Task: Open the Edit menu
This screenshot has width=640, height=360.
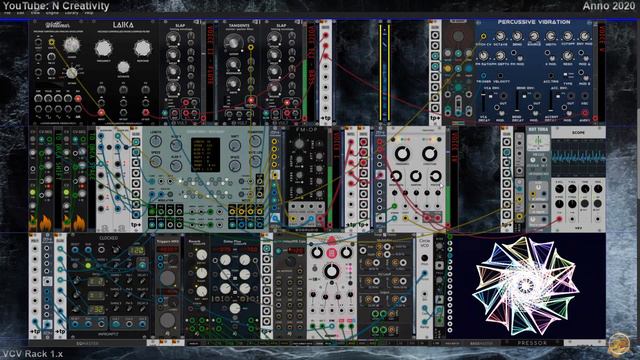Action: point(20,13)
